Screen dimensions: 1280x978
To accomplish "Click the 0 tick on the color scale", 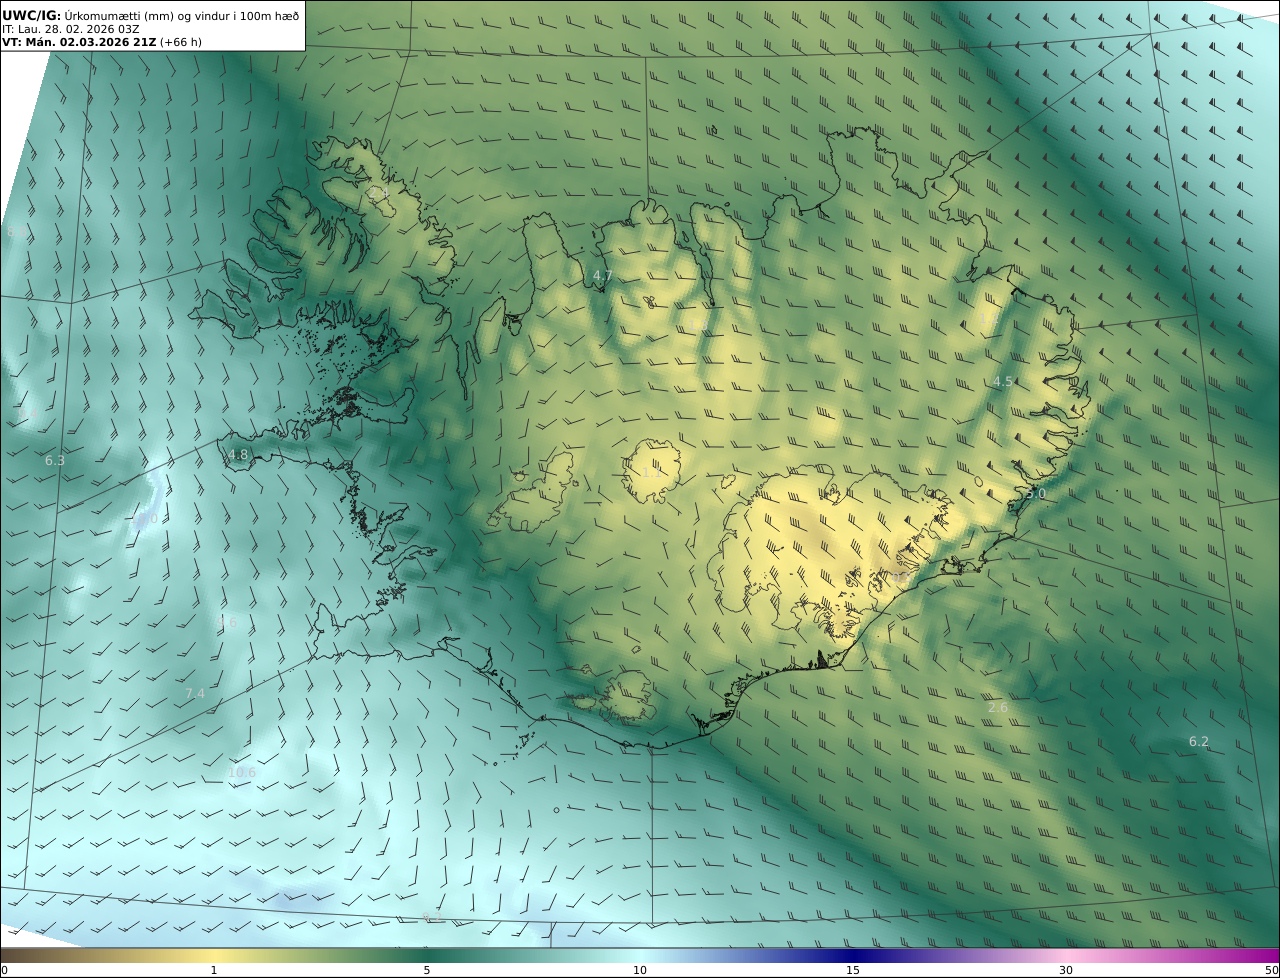I will coord(4,970).
